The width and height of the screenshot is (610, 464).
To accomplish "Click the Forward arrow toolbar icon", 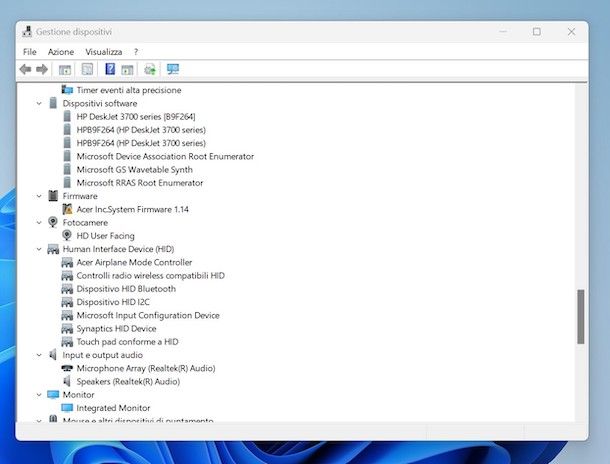I will click(42, 70).
